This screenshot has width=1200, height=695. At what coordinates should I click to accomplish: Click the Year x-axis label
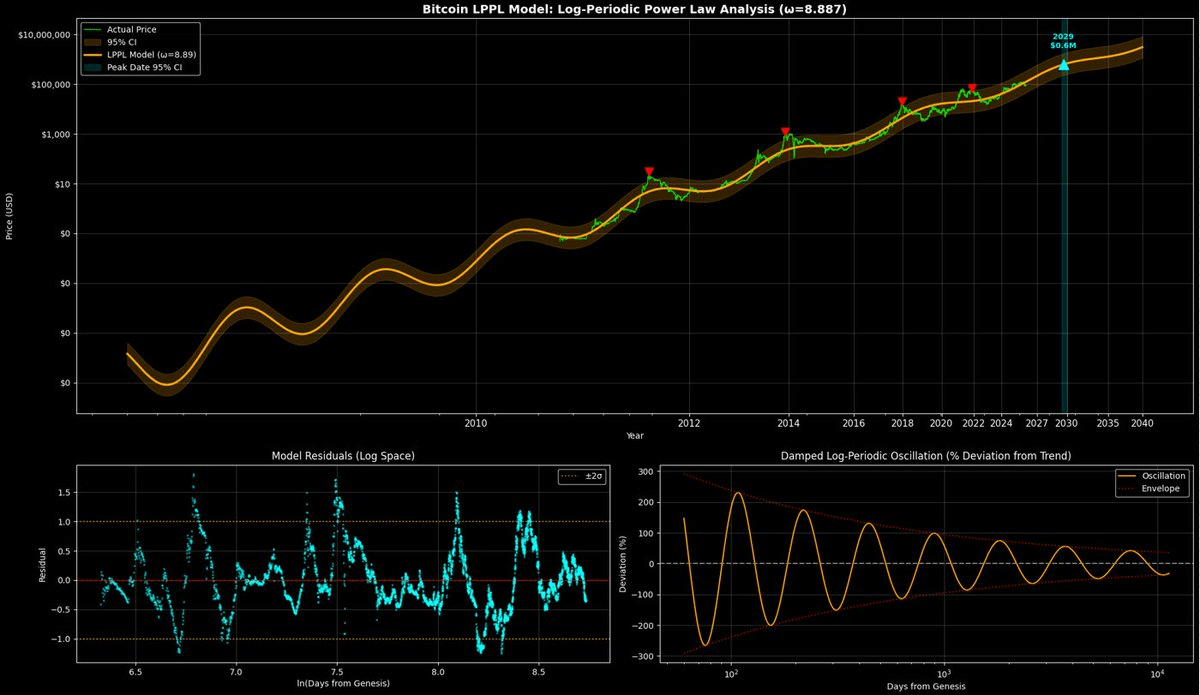(x=635, y=436)
